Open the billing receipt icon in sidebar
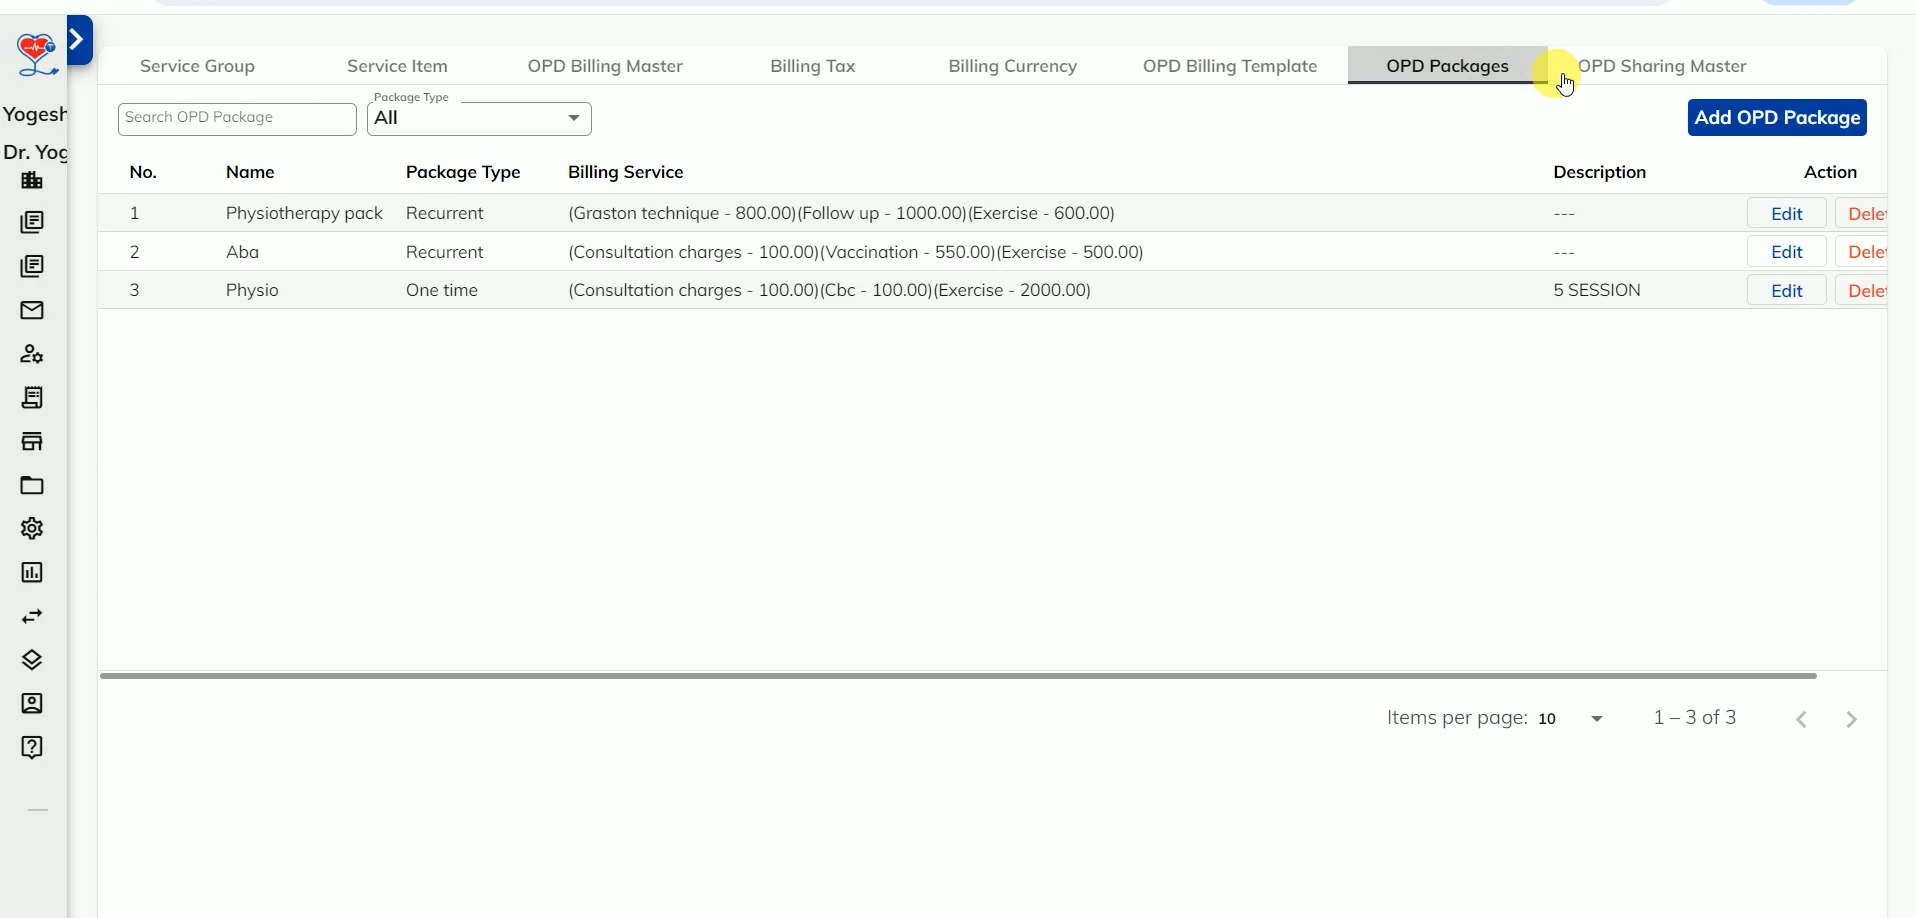The width and height of the screenshot is (1916, 918). (x=32, y=398)
